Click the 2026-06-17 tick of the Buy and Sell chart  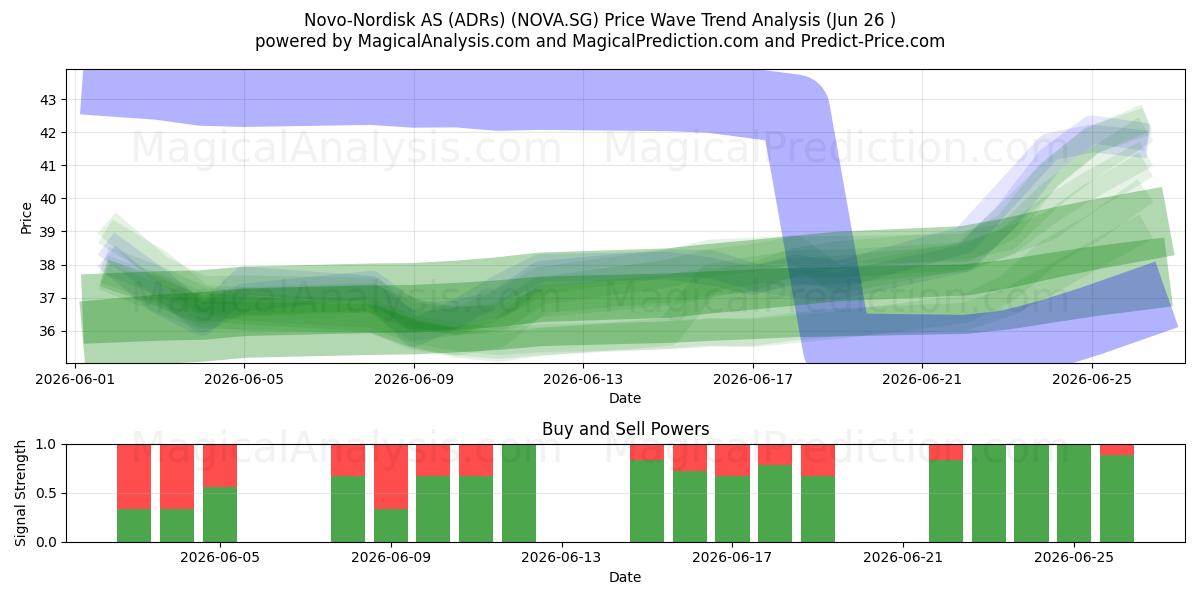(733, 558)
